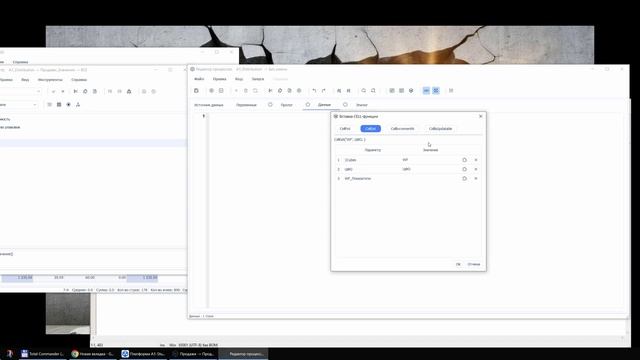Screen dimensions: 640x360
Task: Click the second highlighted blue toolbar icon in the process editor
Action: pos(436,91)
